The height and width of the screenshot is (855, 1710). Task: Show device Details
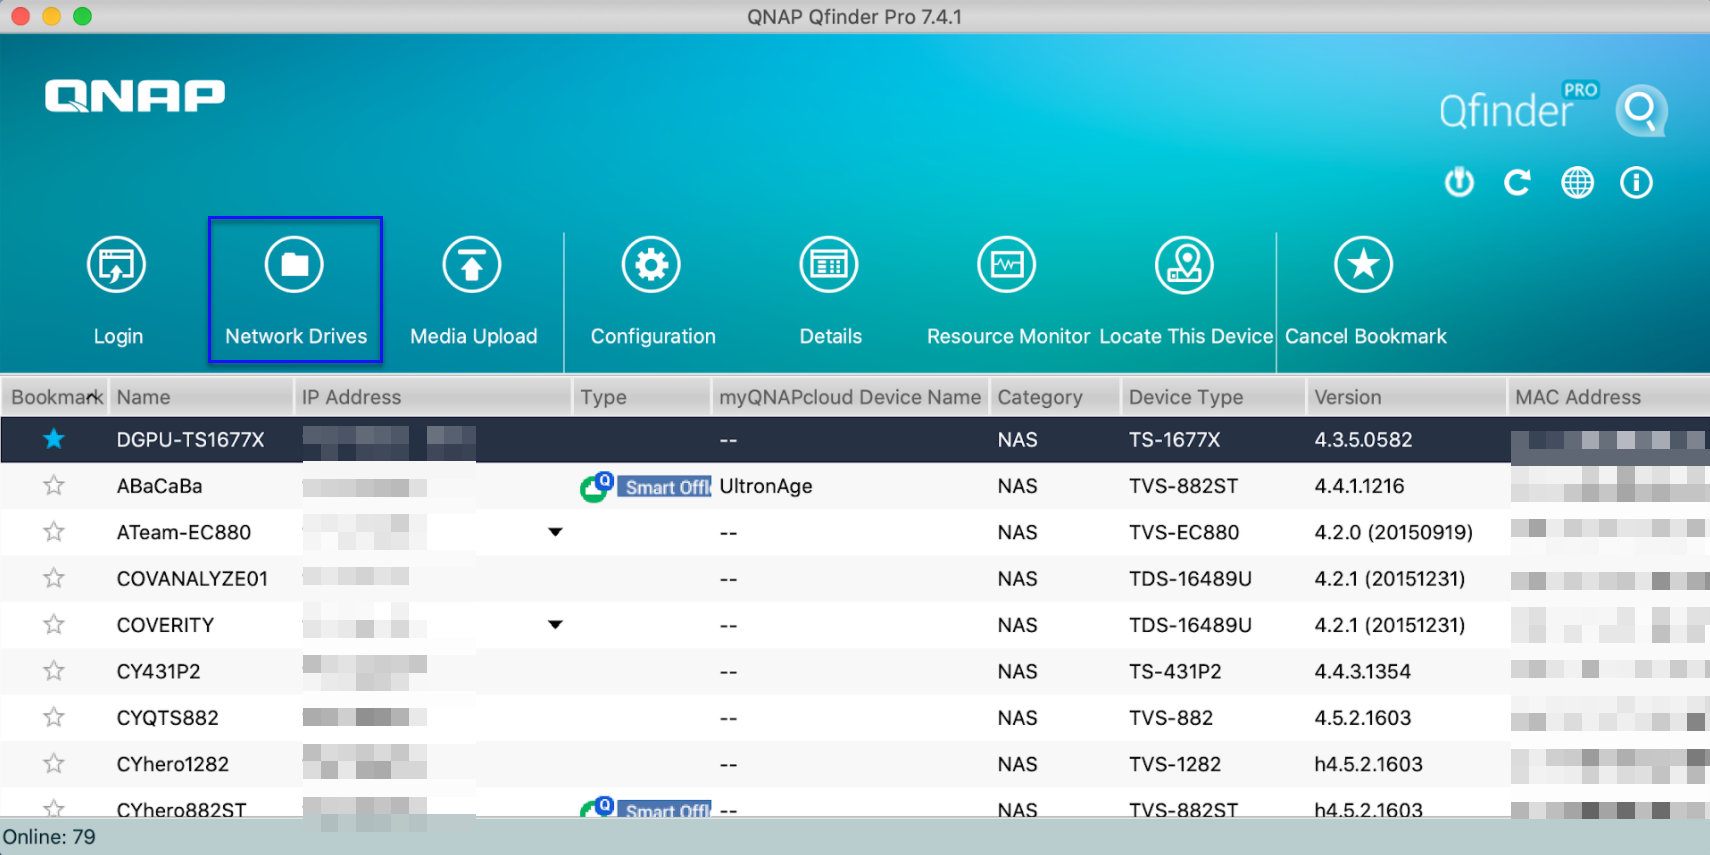pyautogui.click(x=830, y=290)
